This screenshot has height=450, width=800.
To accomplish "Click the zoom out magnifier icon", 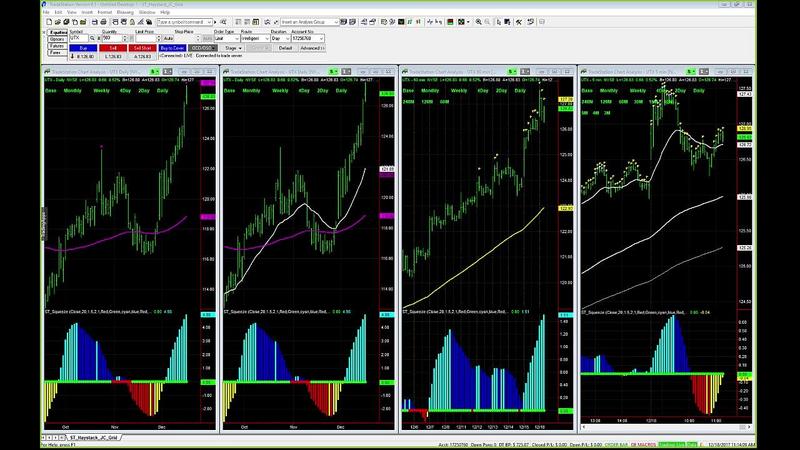I will coord(487,22).
